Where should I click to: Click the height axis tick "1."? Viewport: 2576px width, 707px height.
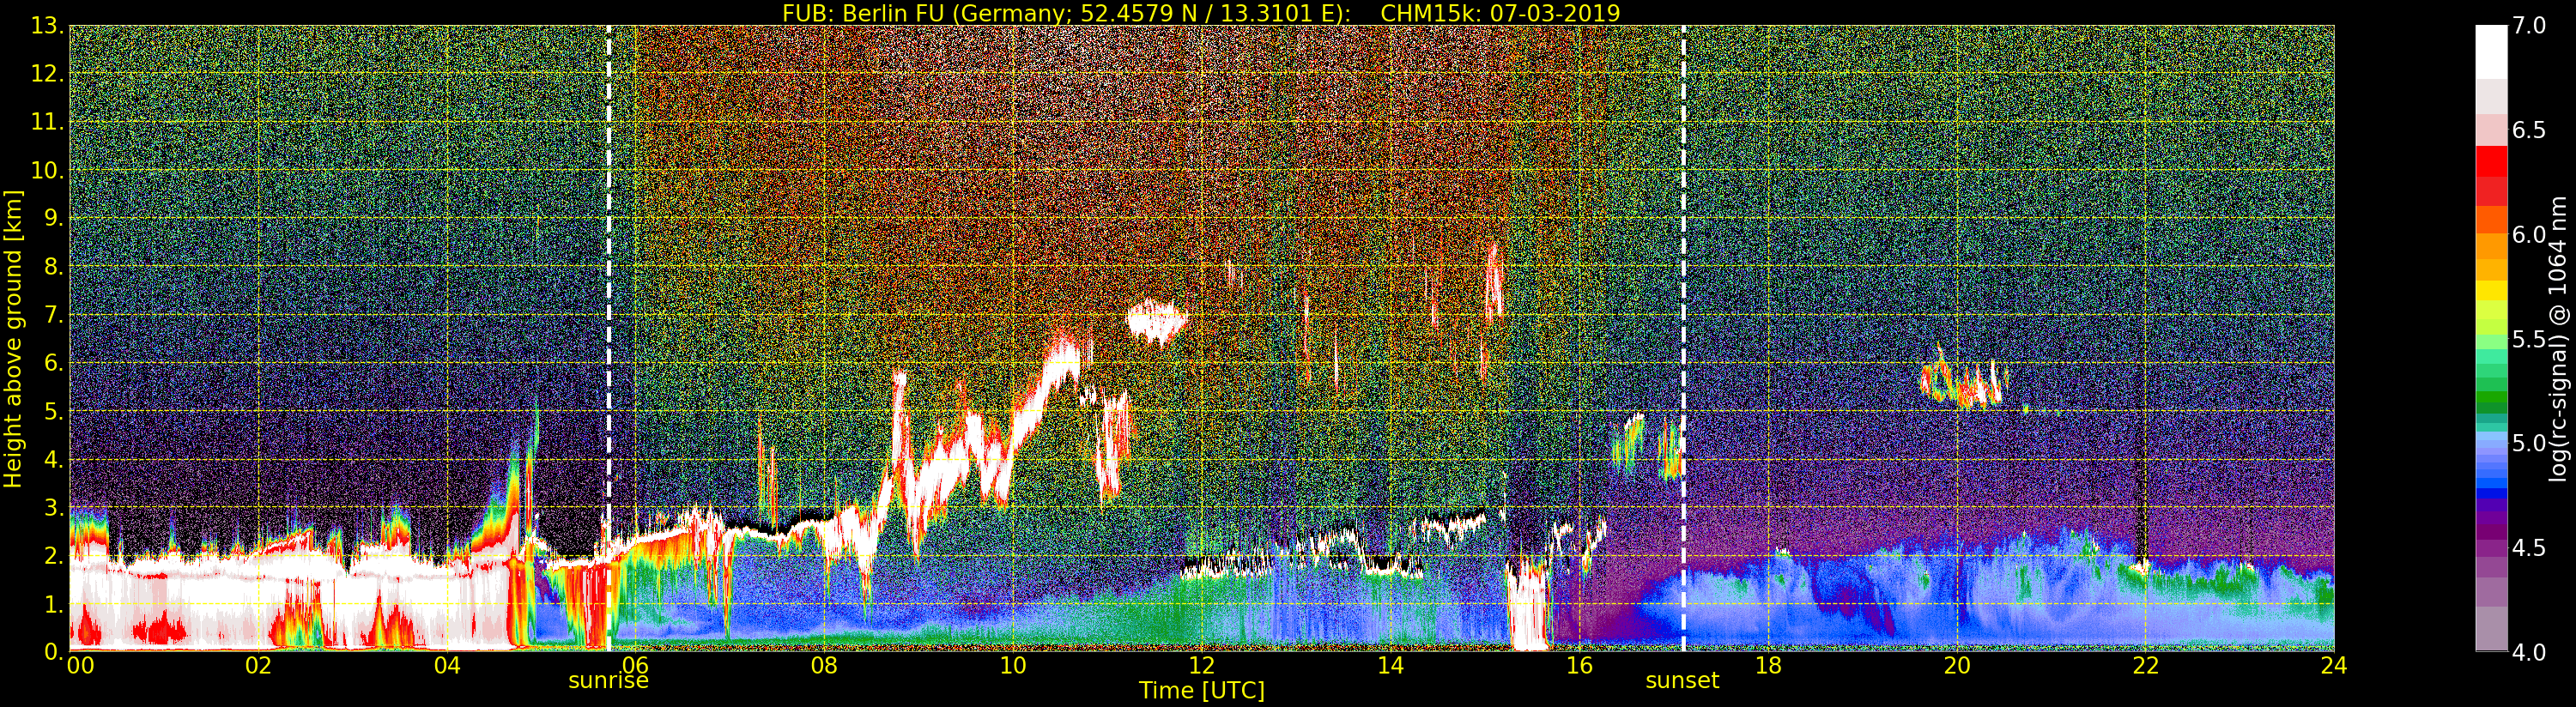tap(53, 604)
